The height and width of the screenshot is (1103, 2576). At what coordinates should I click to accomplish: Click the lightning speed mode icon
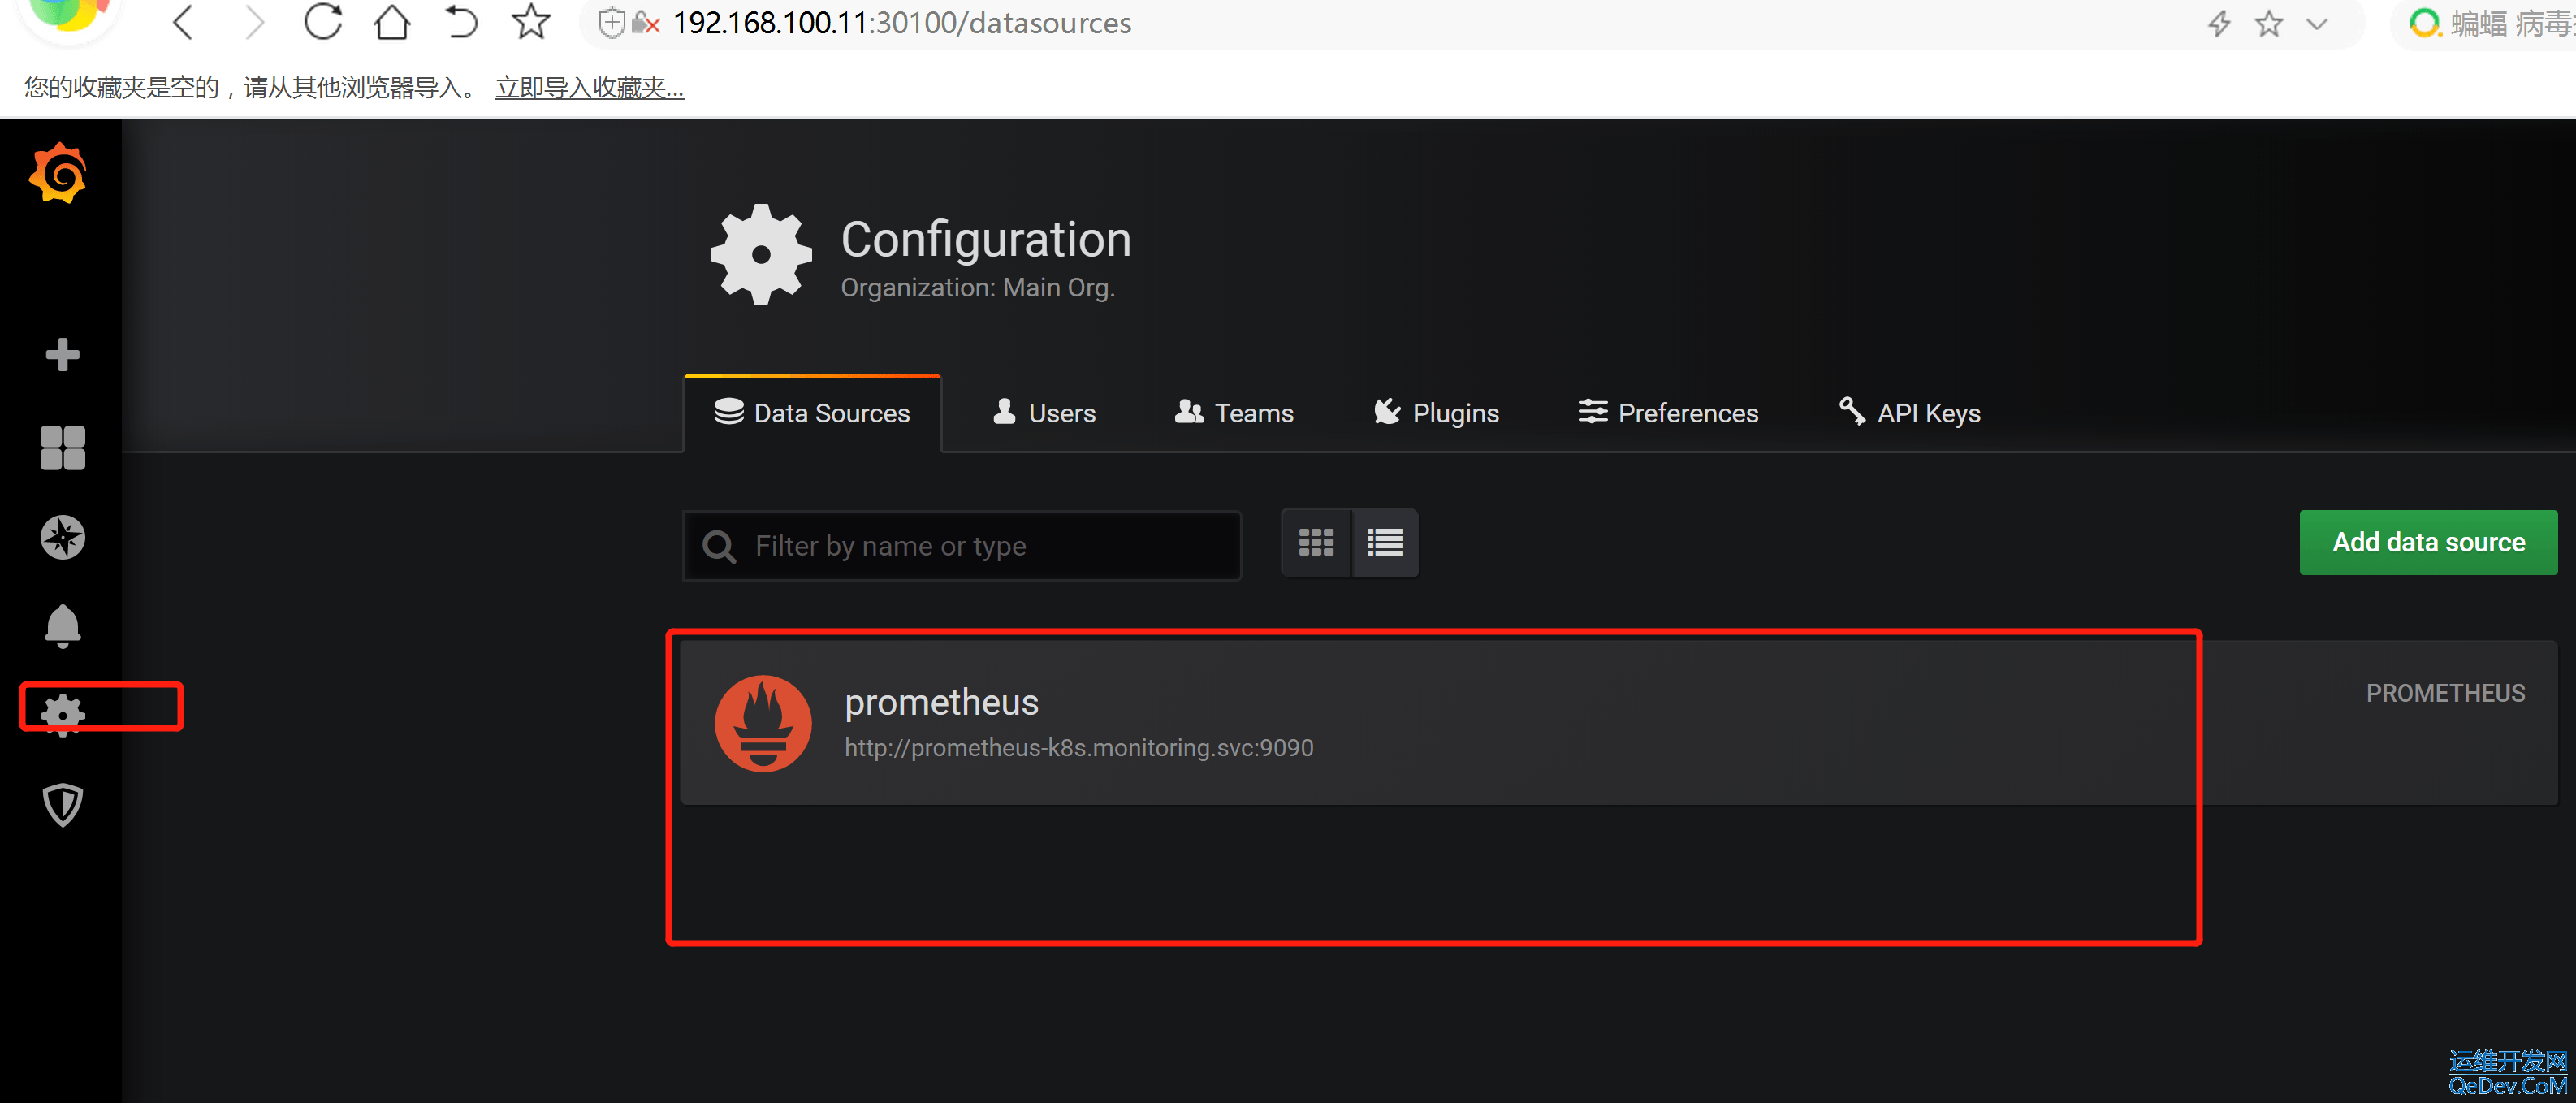[2219, 23]
